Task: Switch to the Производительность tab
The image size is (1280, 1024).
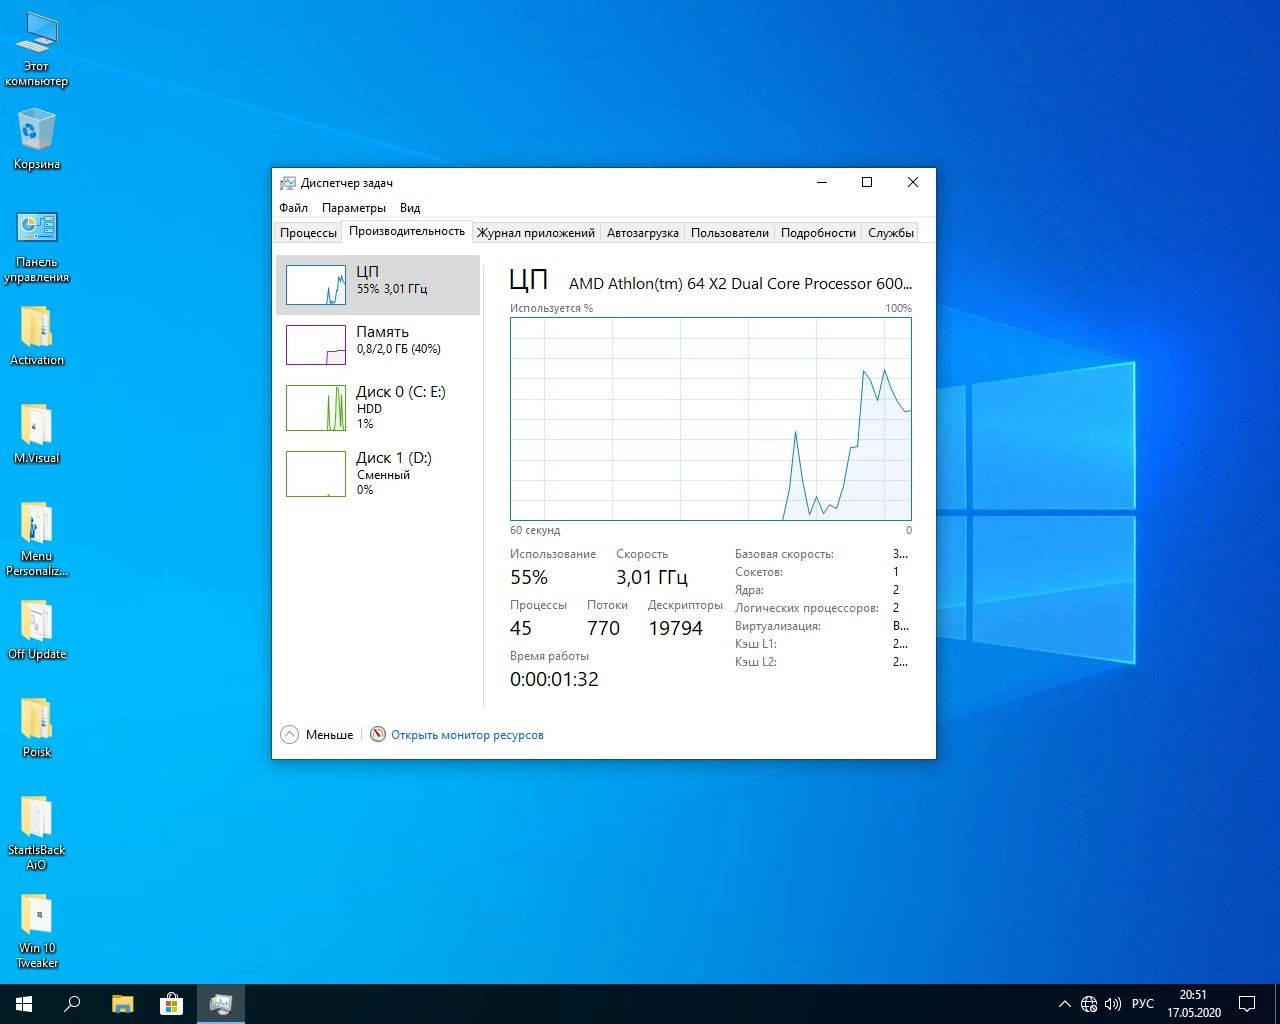Action: coord(407,231)
